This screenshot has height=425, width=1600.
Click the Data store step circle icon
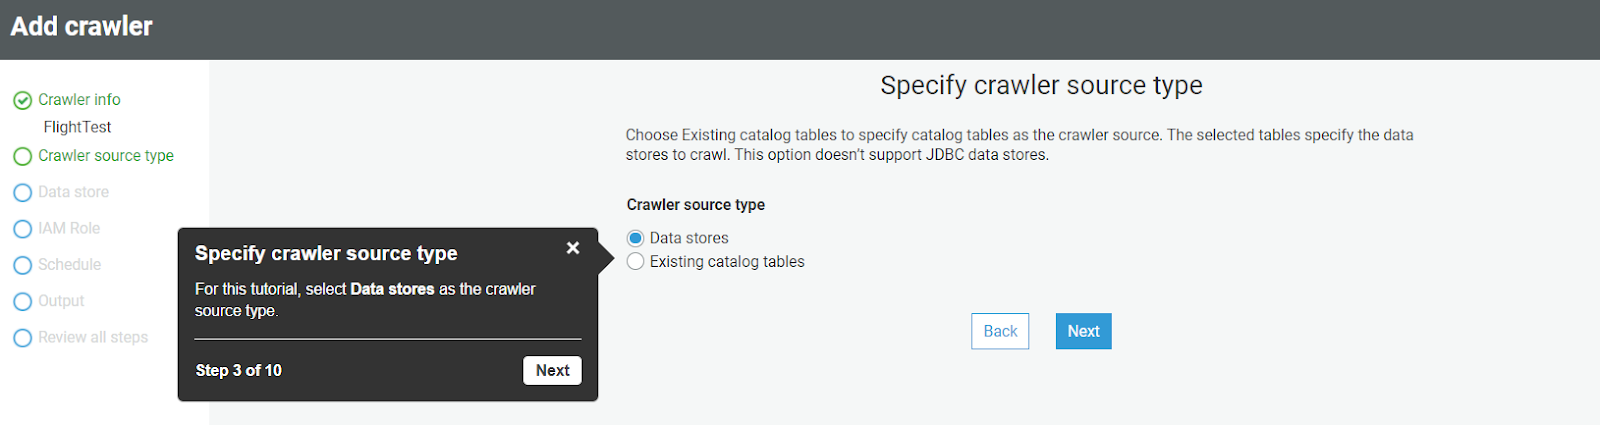(x=22, y=193)
